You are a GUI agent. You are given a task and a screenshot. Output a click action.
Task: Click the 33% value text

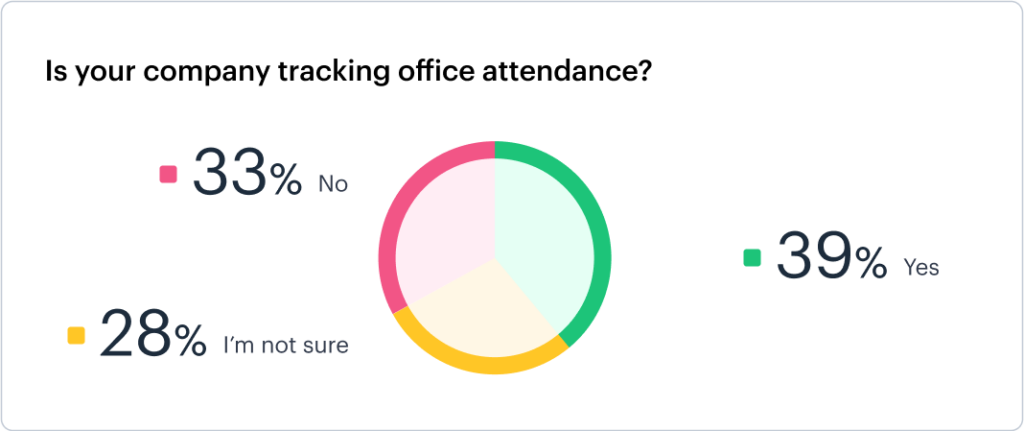tap(247, 174)
